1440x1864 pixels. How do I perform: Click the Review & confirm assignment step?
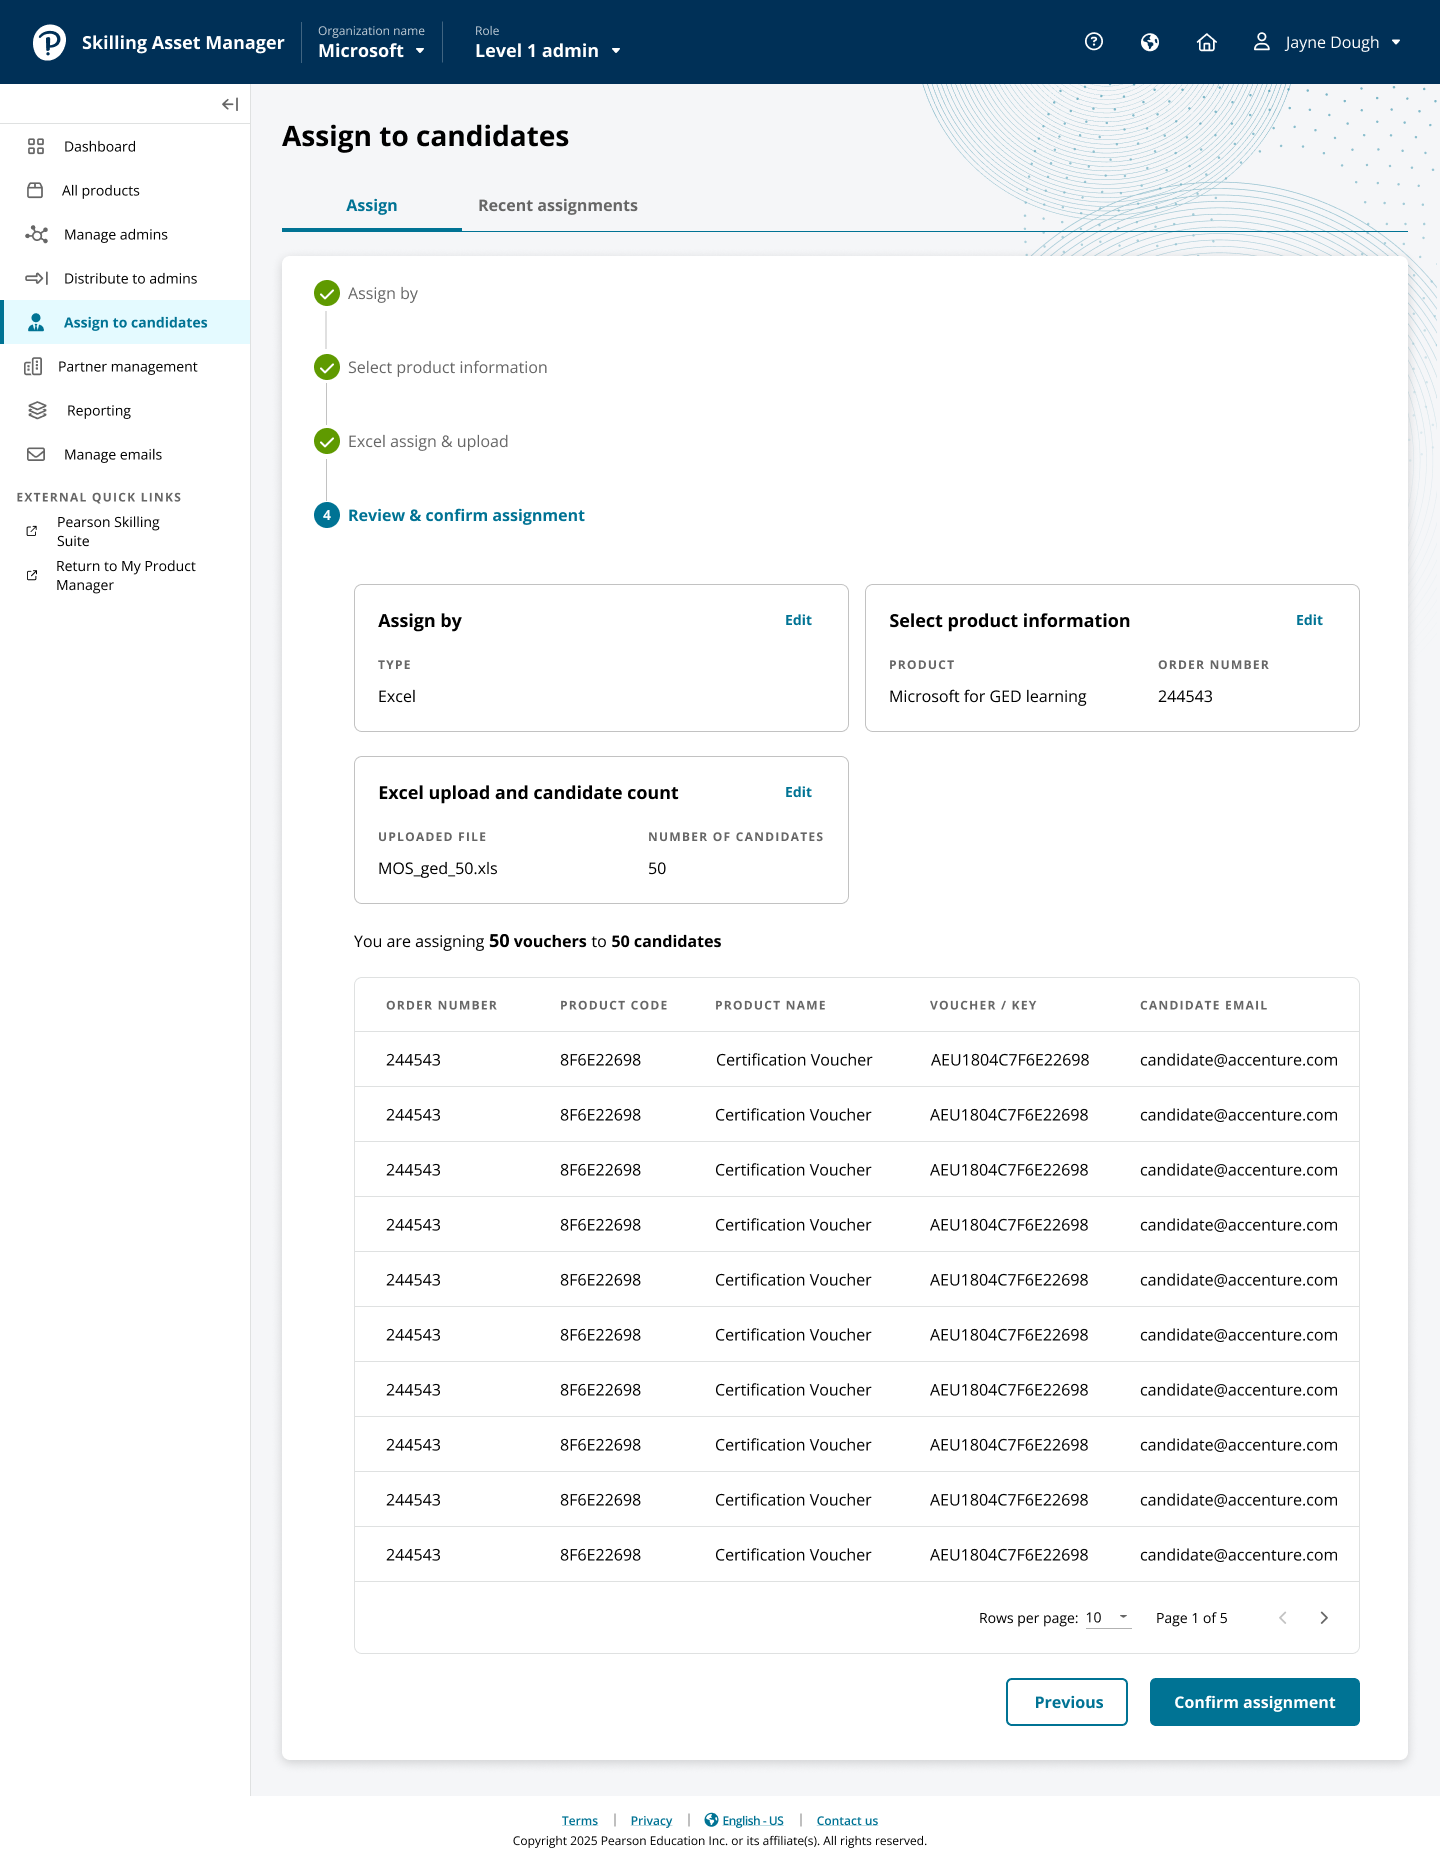[x=466, y=515]
